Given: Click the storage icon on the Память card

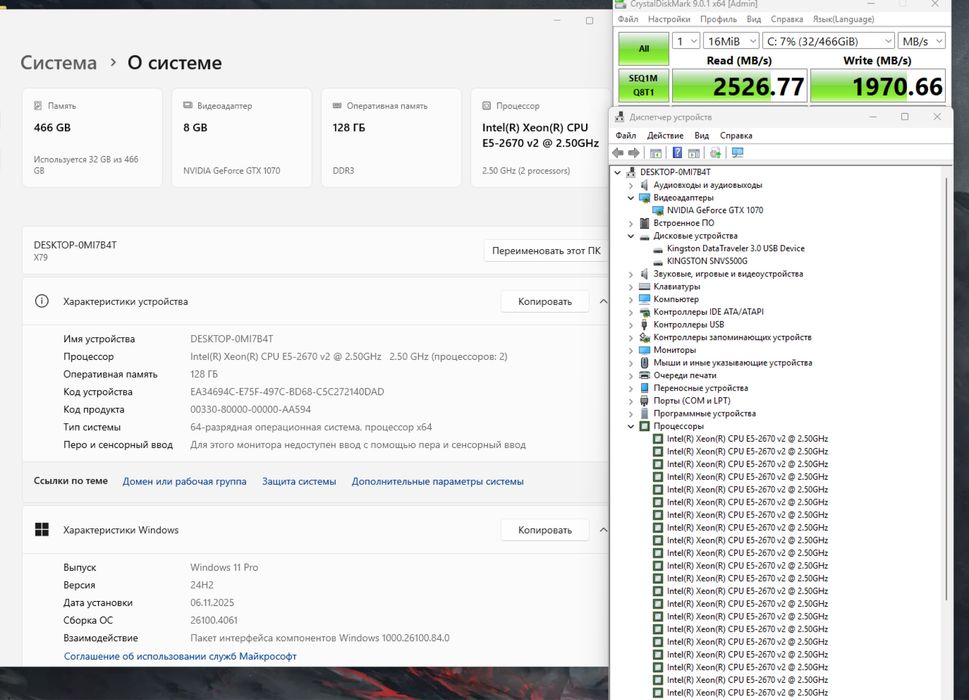Looking at the screenshot, I should tap(38, 106).
